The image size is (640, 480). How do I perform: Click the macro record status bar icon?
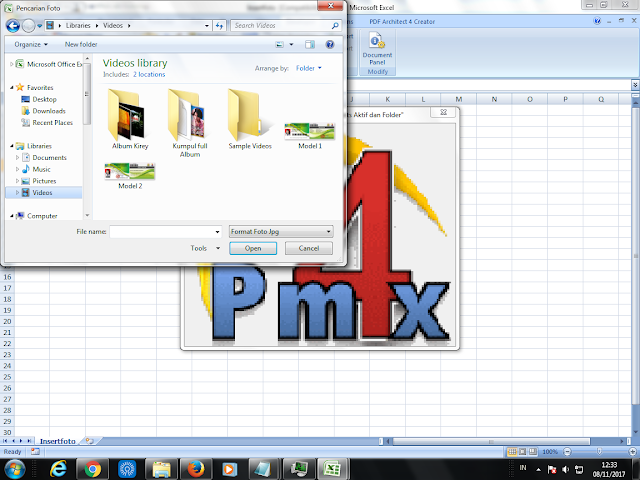tap(36, 451)
